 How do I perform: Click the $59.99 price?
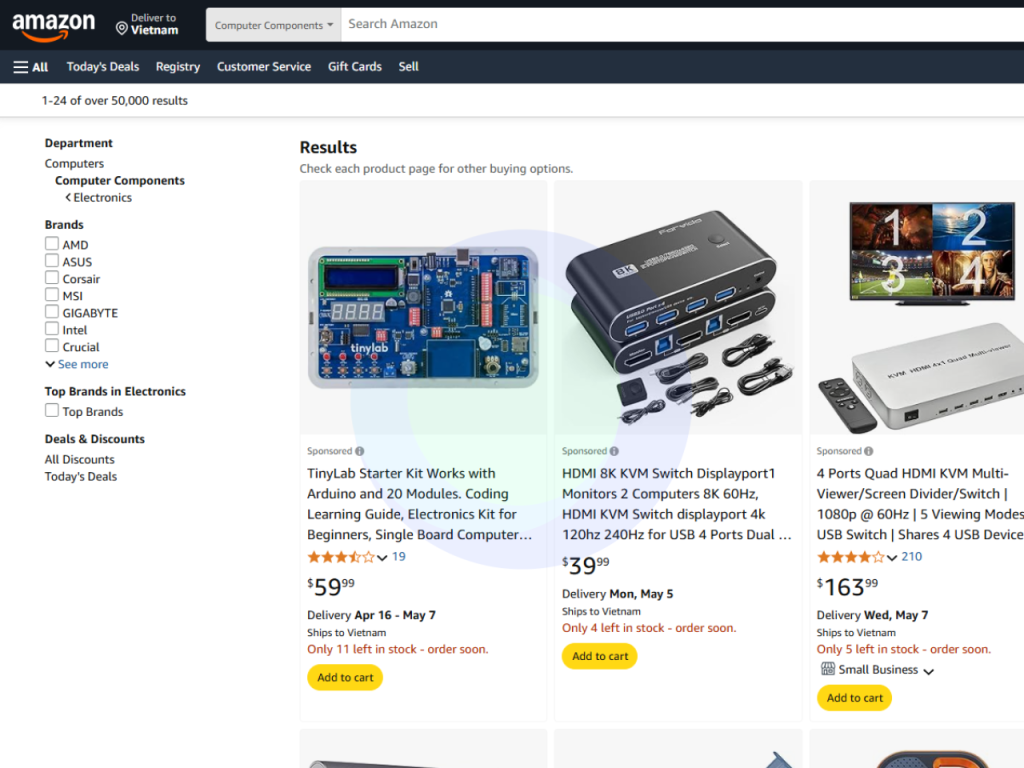[x=331, y=586]
